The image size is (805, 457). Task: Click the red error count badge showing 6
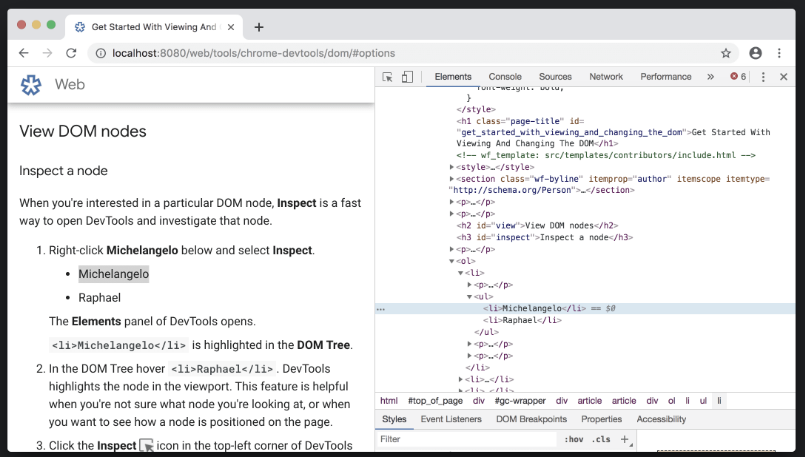tap(738, 77)
